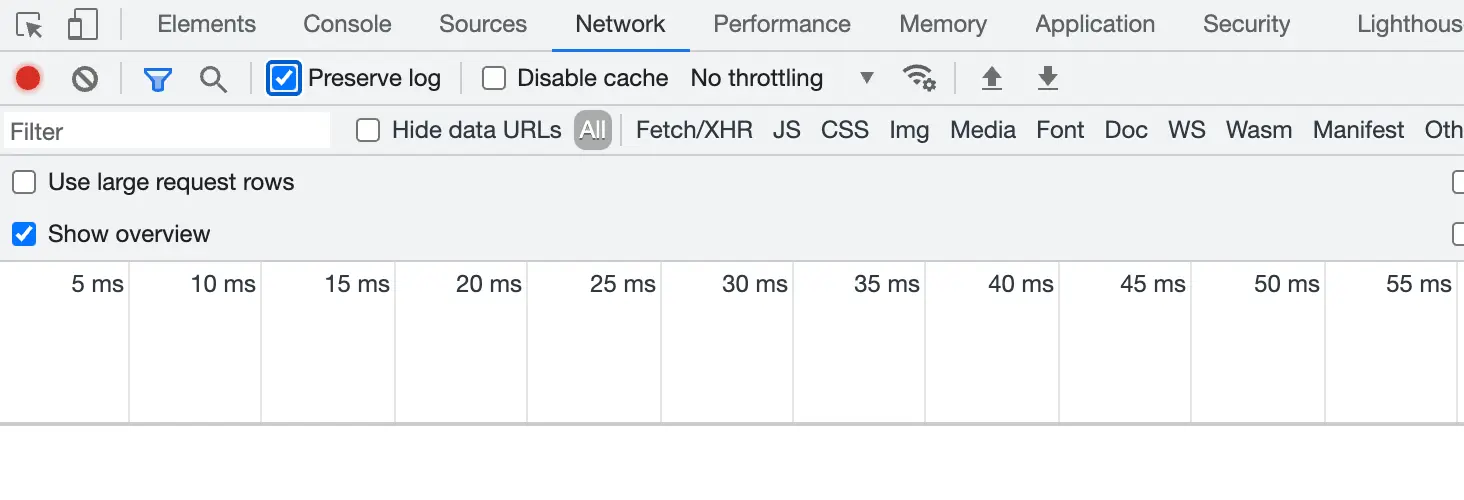Viewport: 1464px width, 500px height.
Task: Filter requests by Fetch/XHR type
Action: point(694,130)
